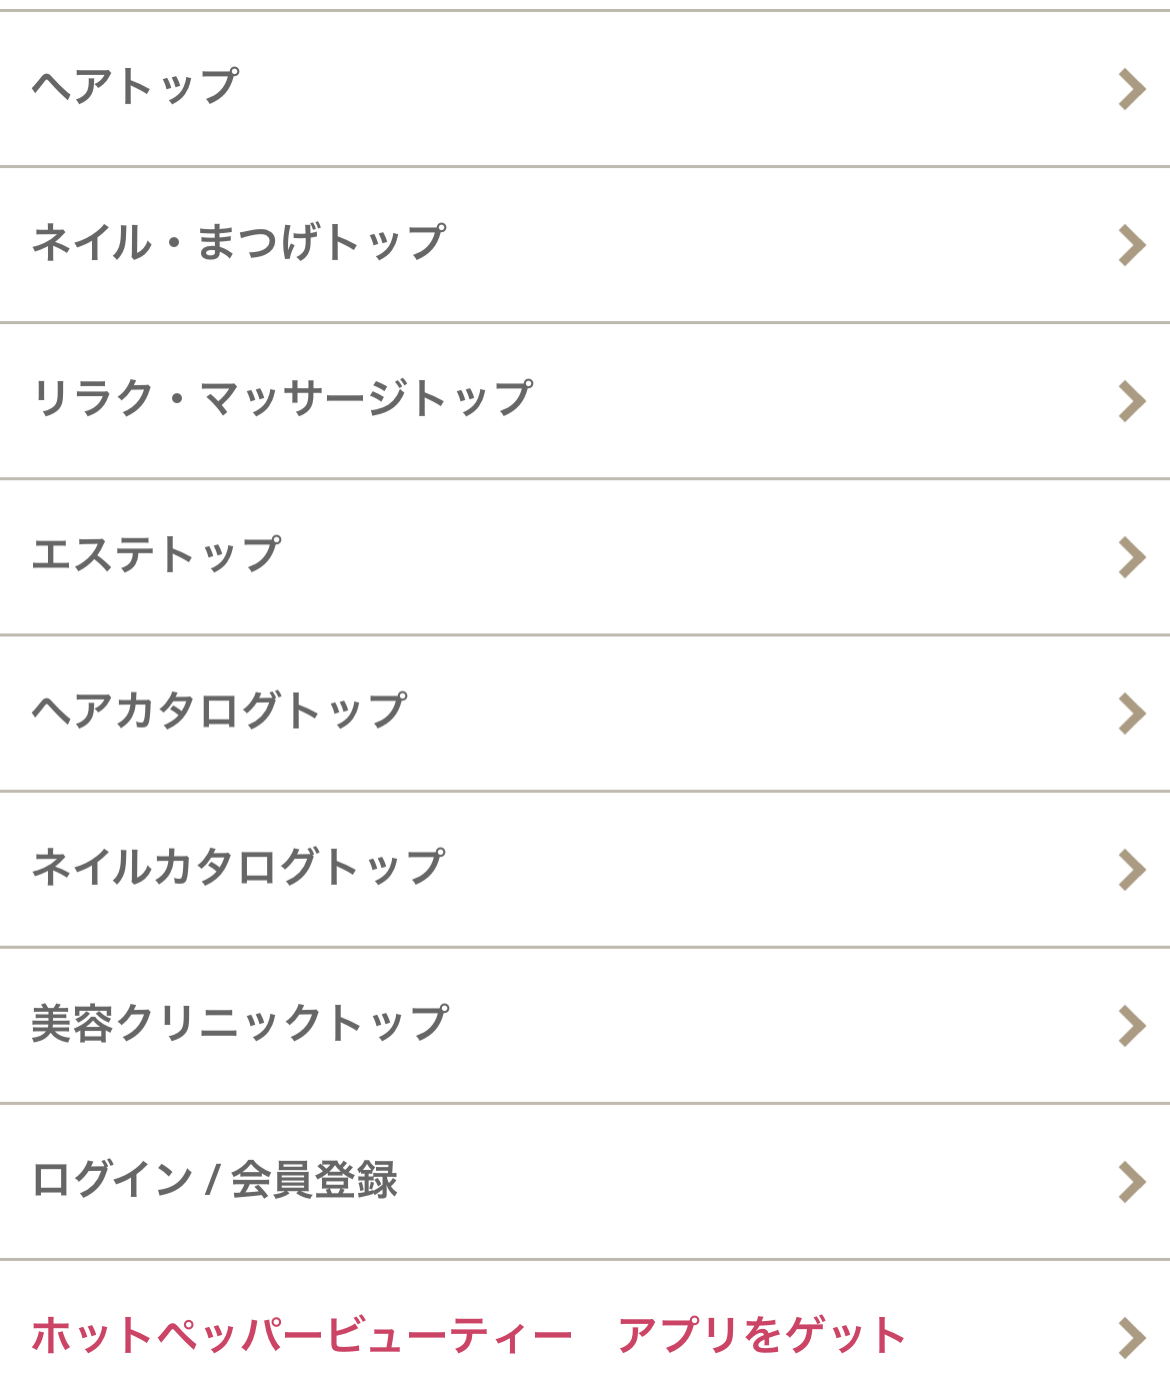This screenshot has width=1170, height=1396.
Task: Click the arrow next to ネイルカタログトップ
Action: (x=1132, y=869)
